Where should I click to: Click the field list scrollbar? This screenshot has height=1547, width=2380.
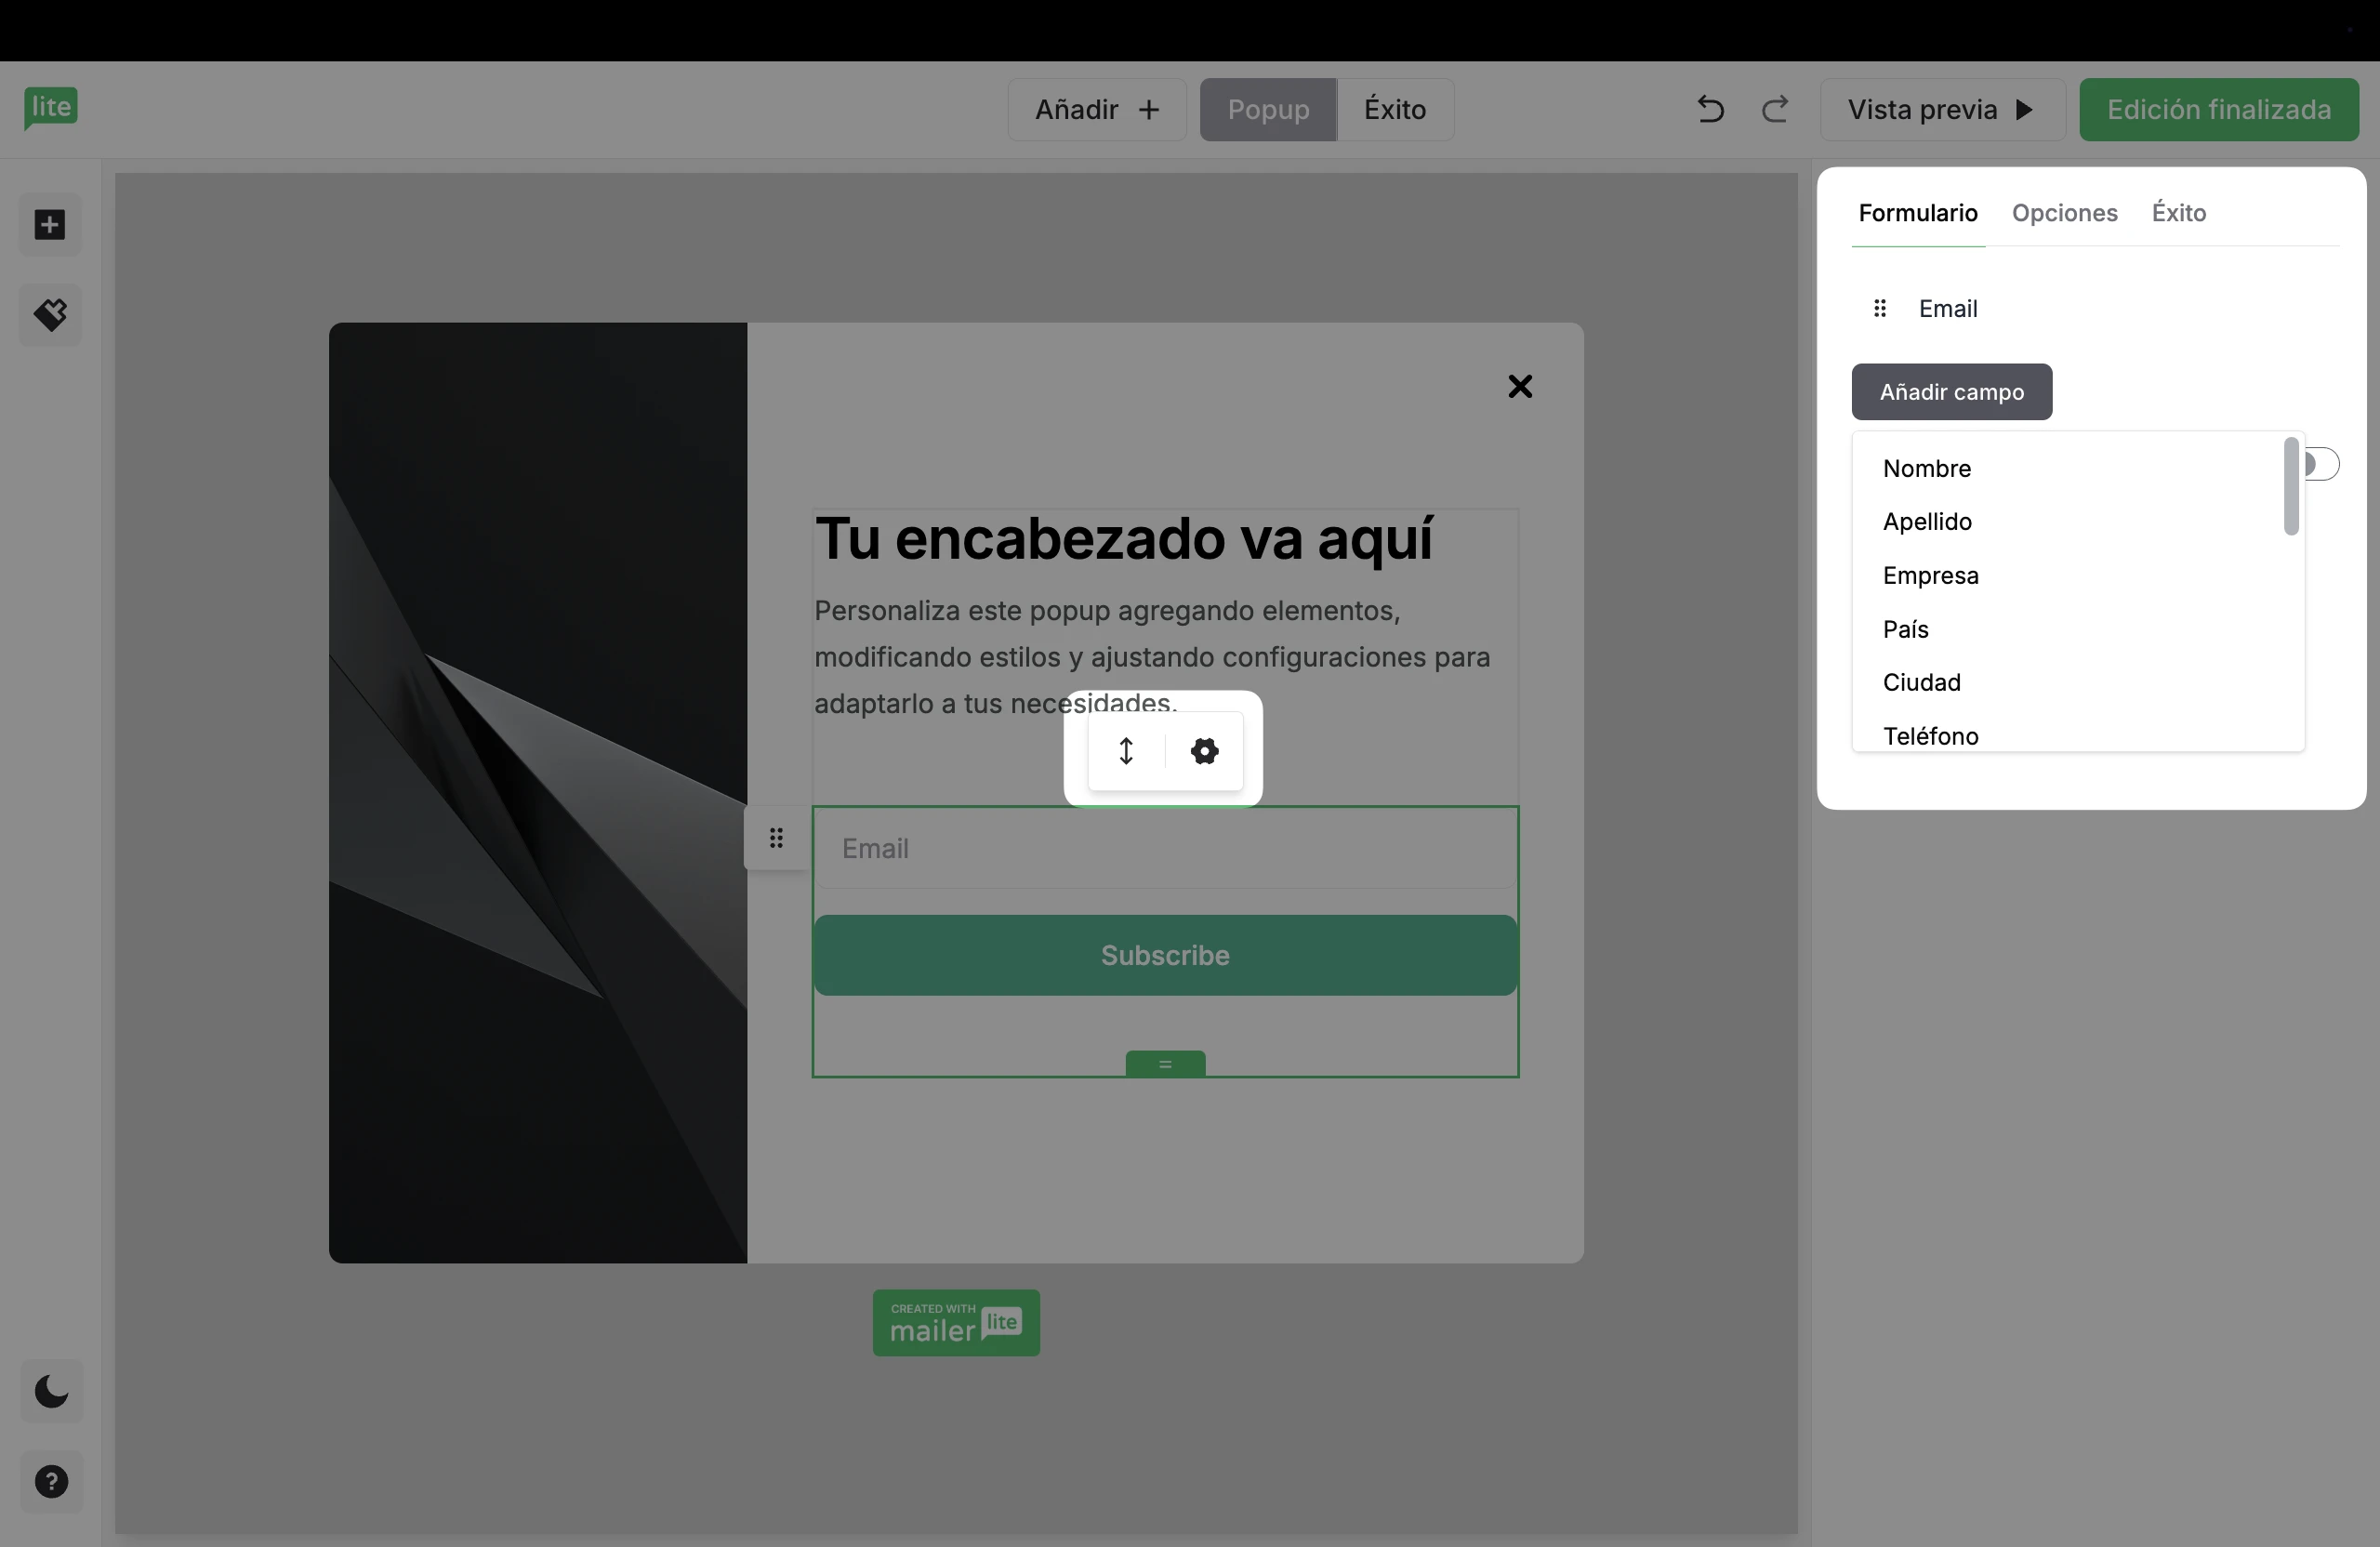(x=2290, y=486)
